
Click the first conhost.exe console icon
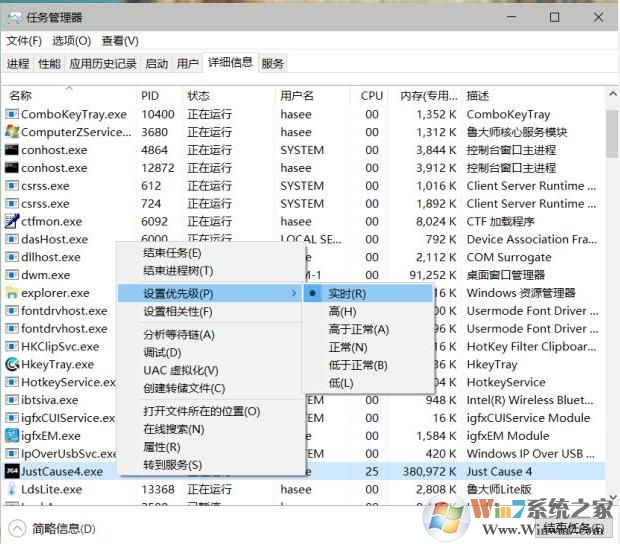click(x=12, y=150)
